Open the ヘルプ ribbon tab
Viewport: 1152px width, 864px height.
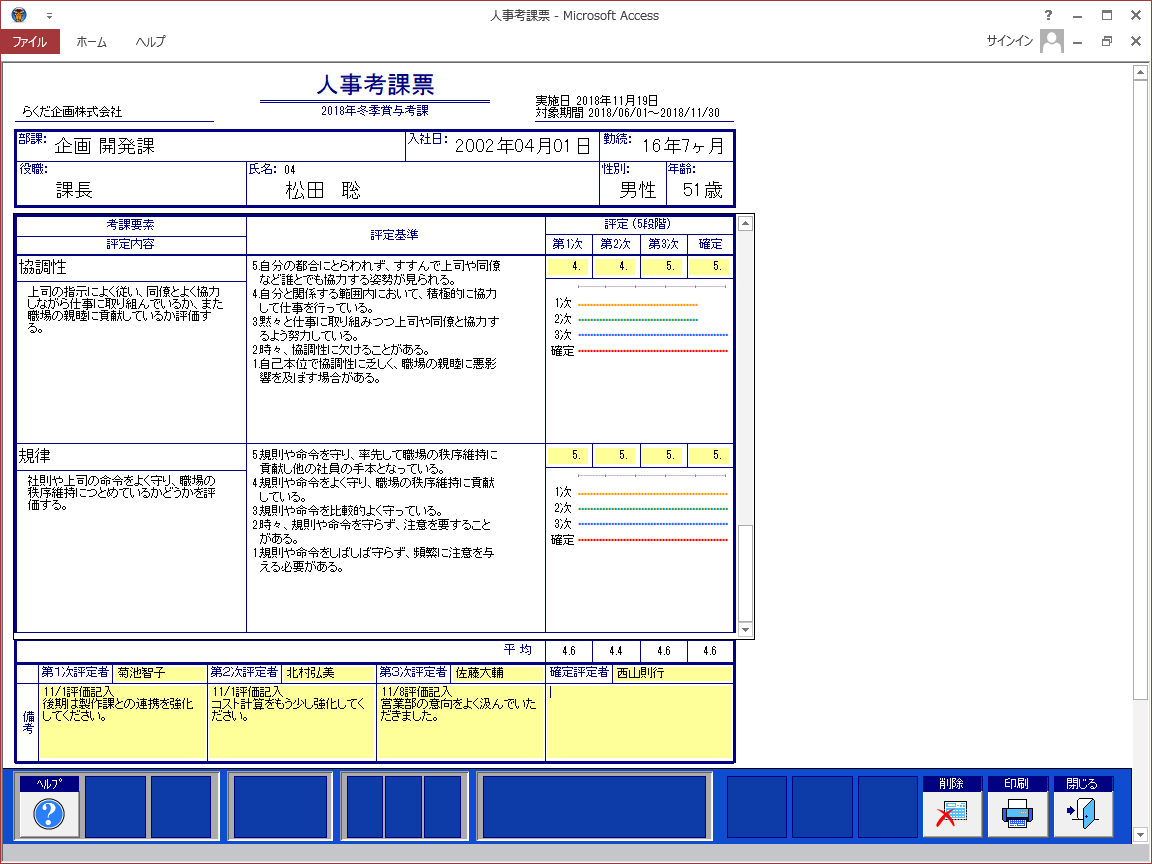(x=151, y=42)
